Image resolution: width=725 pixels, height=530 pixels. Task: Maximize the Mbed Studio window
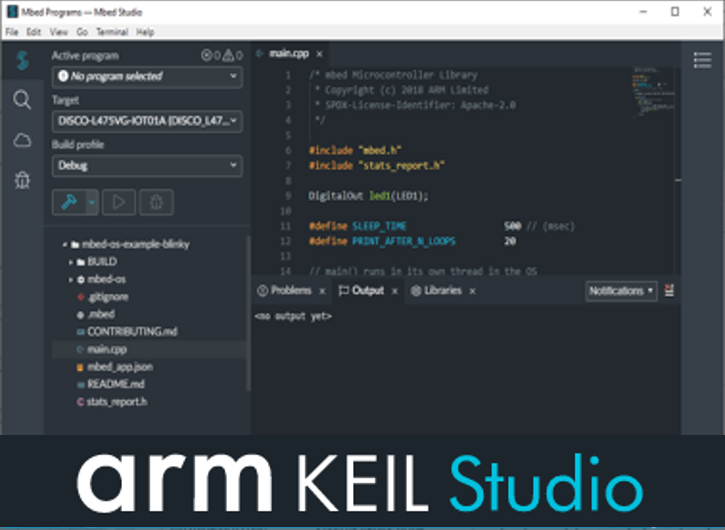(x=675, y=12)
